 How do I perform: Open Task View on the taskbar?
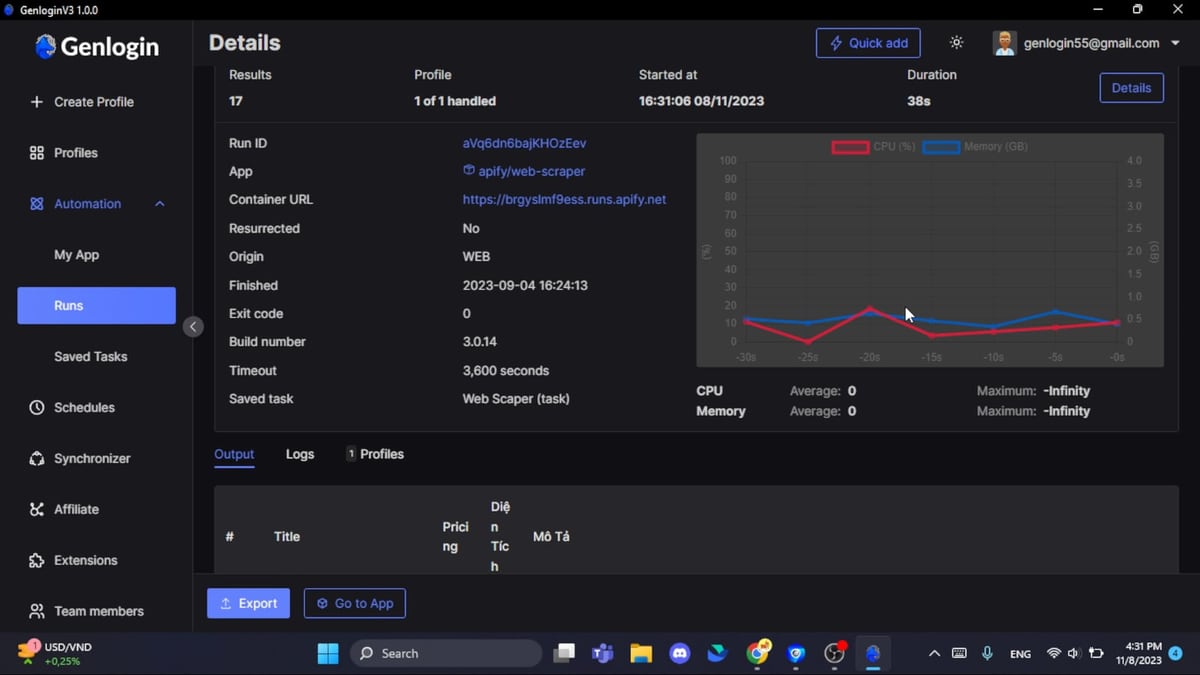564,654
